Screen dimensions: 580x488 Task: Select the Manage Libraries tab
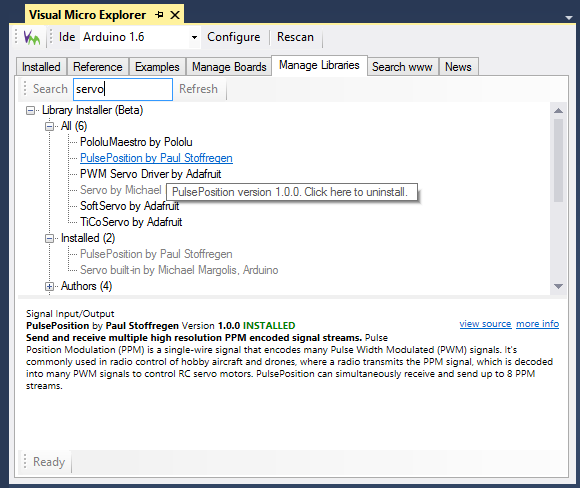(319, 65)
